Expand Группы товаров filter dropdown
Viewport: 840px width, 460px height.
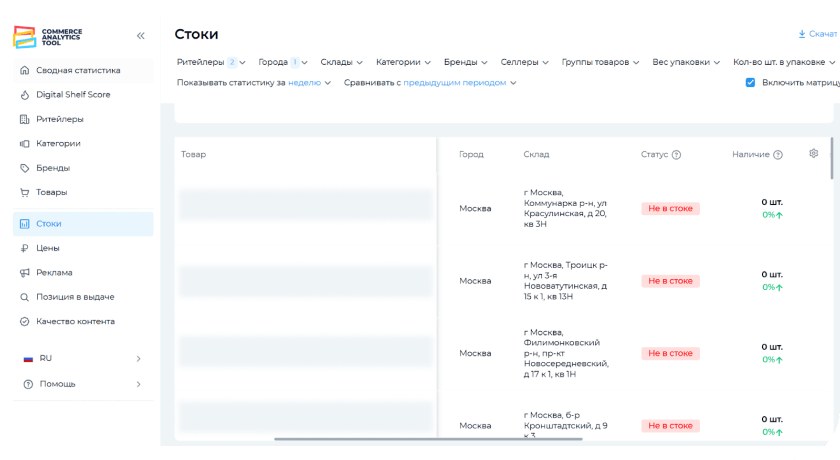[x=600, y=62]
